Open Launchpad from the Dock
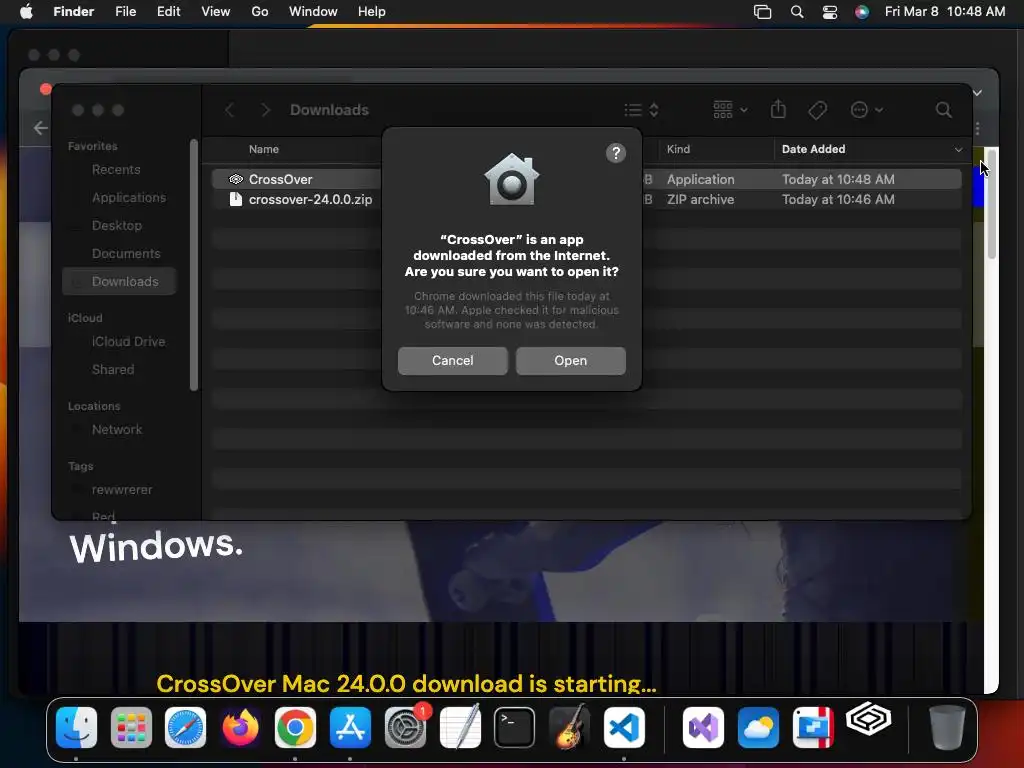 tap(131, 727)
